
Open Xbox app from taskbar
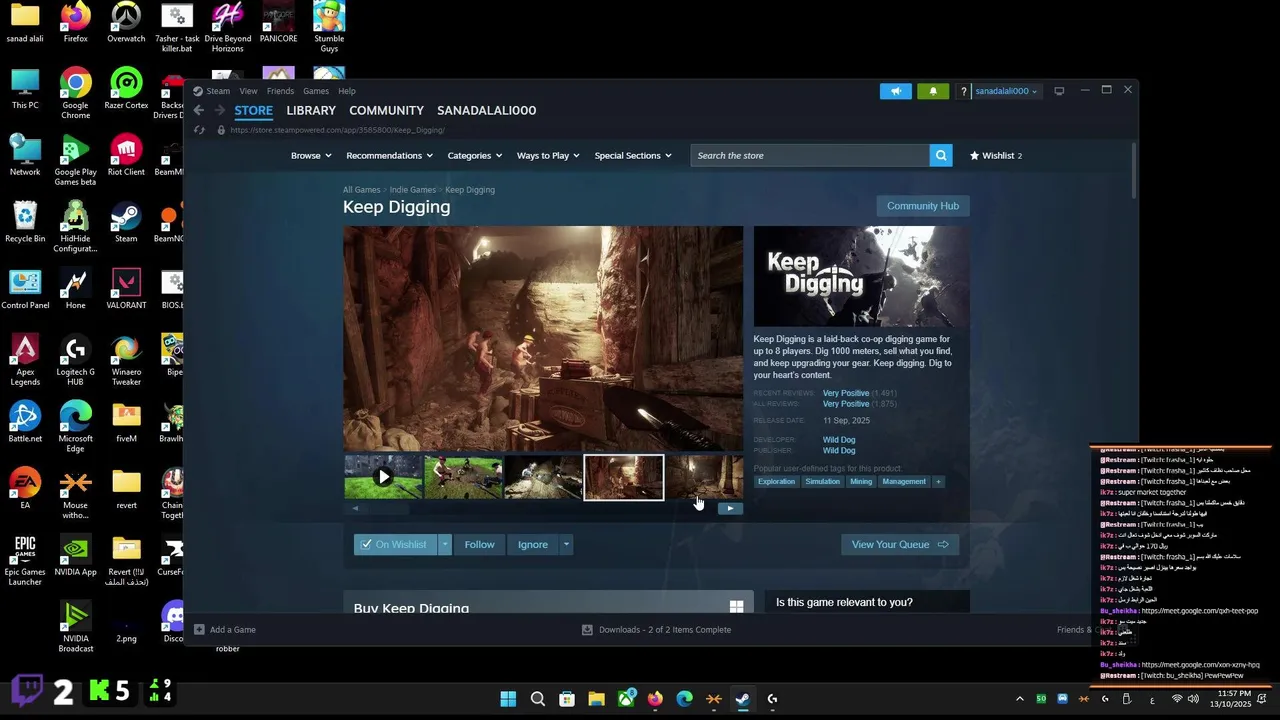pos(626,699)
